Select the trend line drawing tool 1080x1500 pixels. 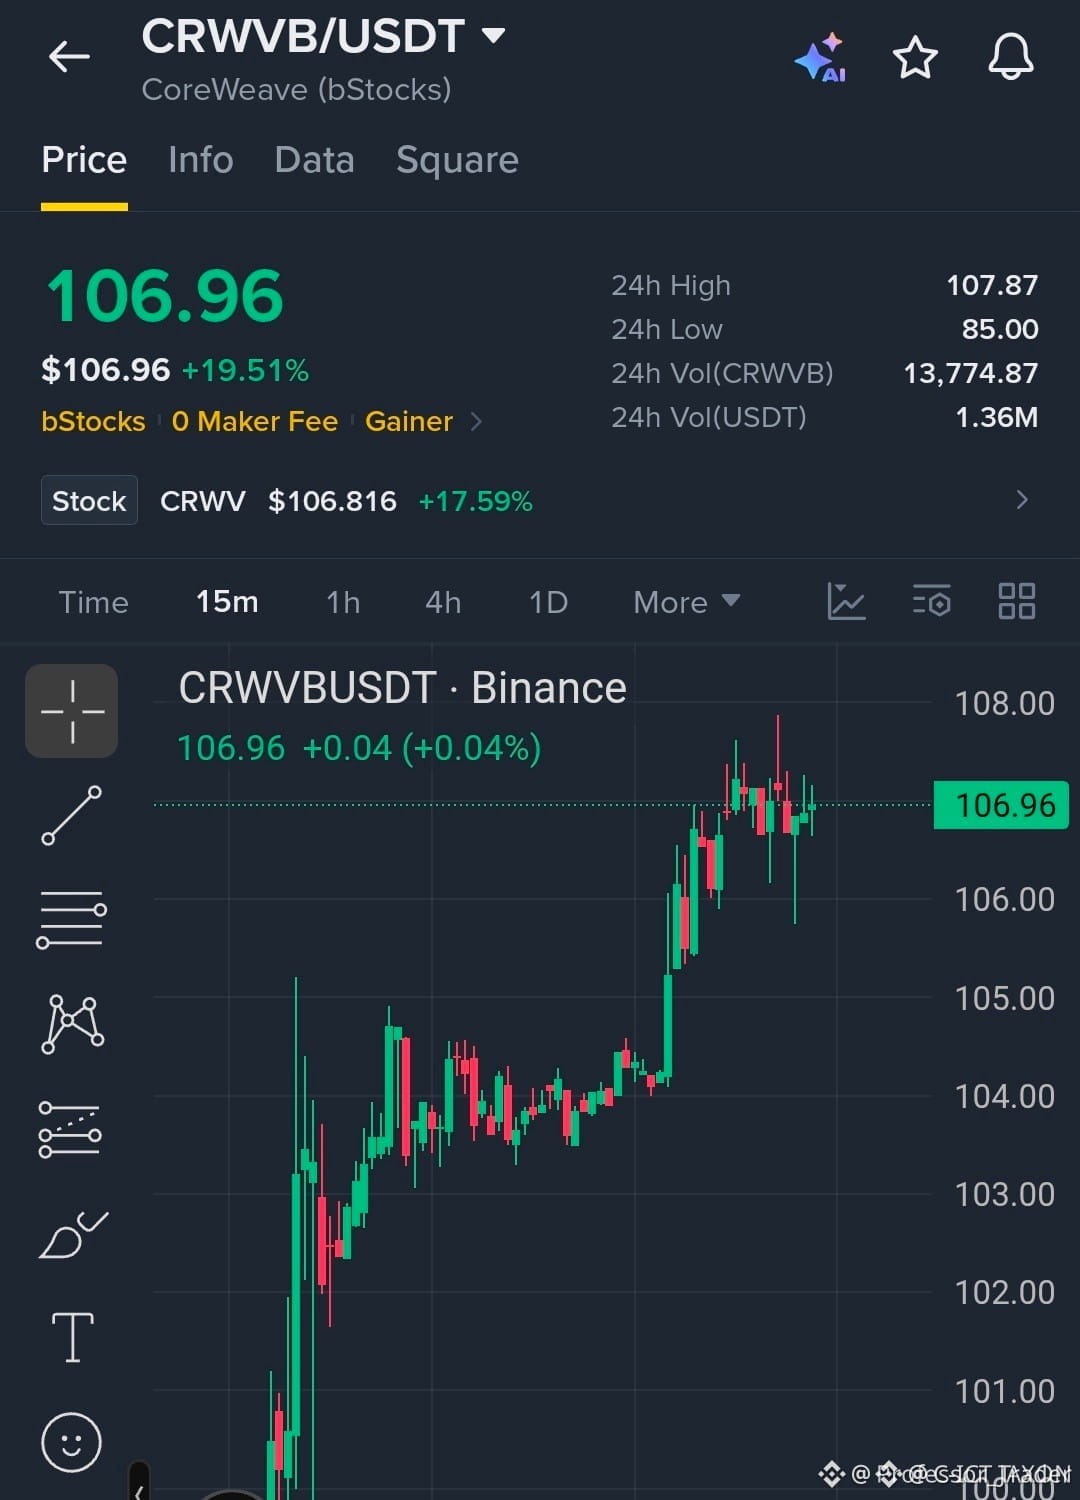(x=71, y=815)
